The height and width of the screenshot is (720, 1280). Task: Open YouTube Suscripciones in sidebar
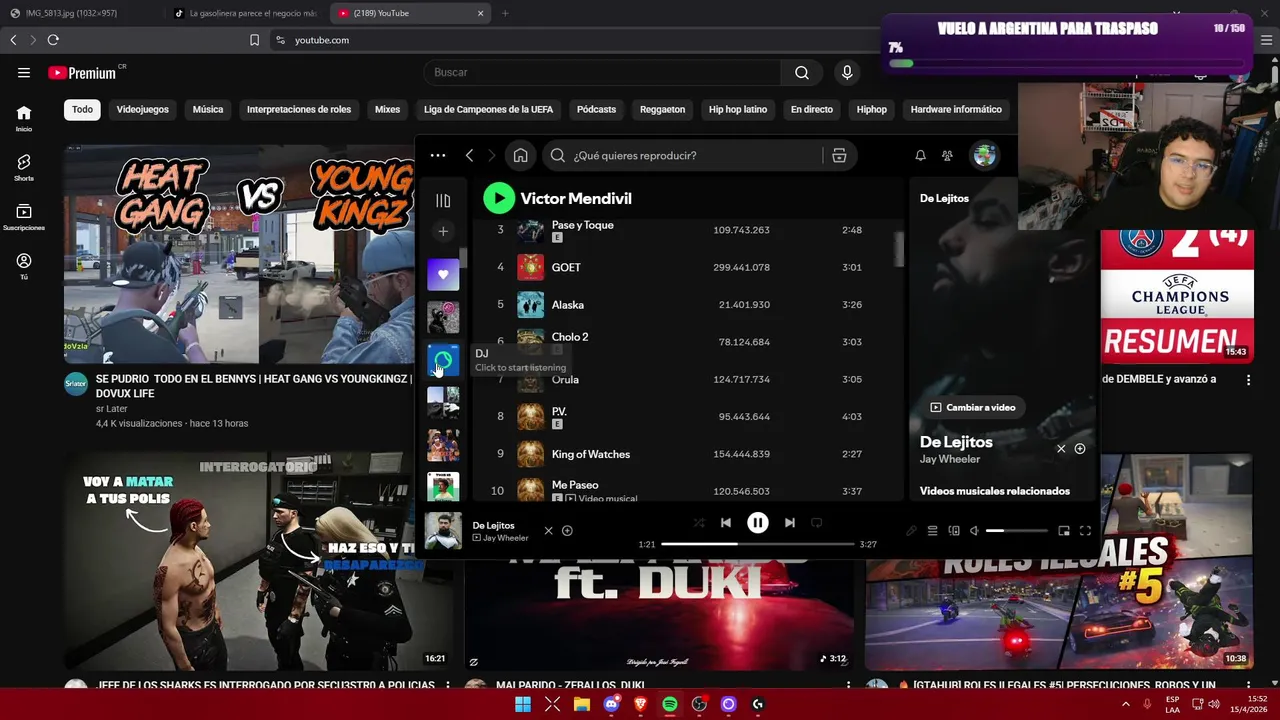[24, 217]
